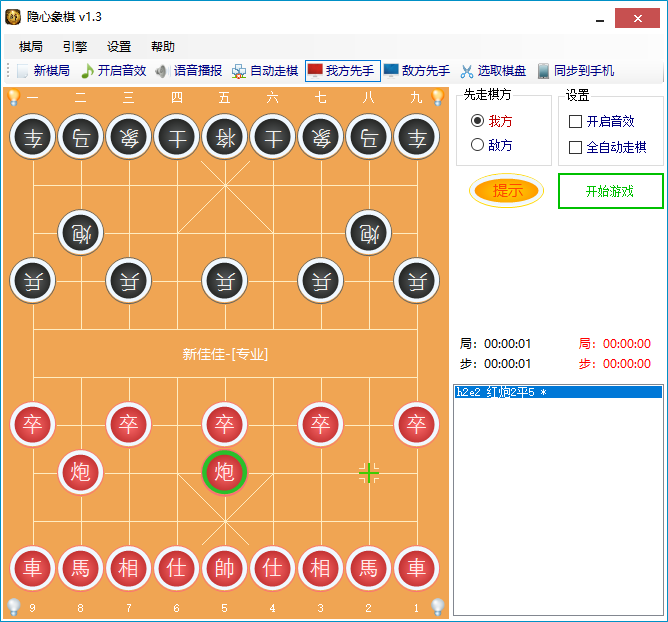Select move list row h2e2 红炮2平5

[x=559, y=392]
